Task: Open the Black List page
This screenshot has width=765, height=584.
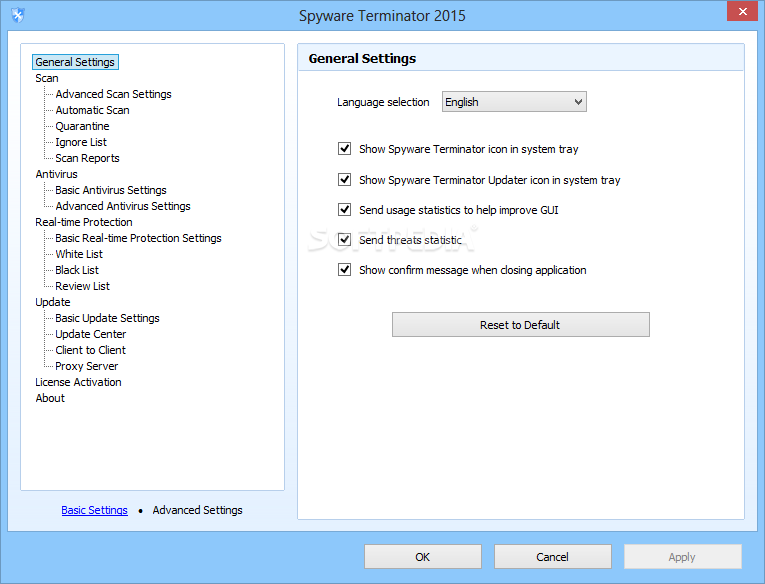Action: 77,270
